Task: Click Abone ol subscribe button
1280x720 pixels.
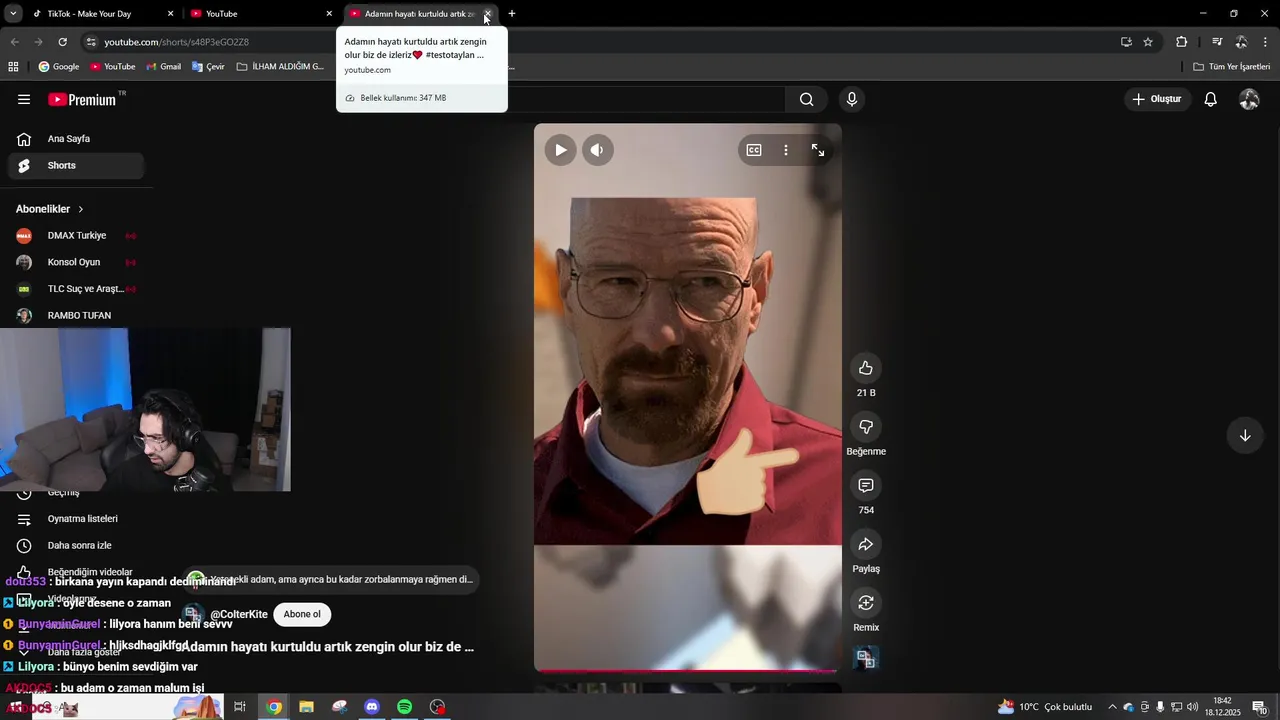Action: pyautogui.click(x=302, y=614)
